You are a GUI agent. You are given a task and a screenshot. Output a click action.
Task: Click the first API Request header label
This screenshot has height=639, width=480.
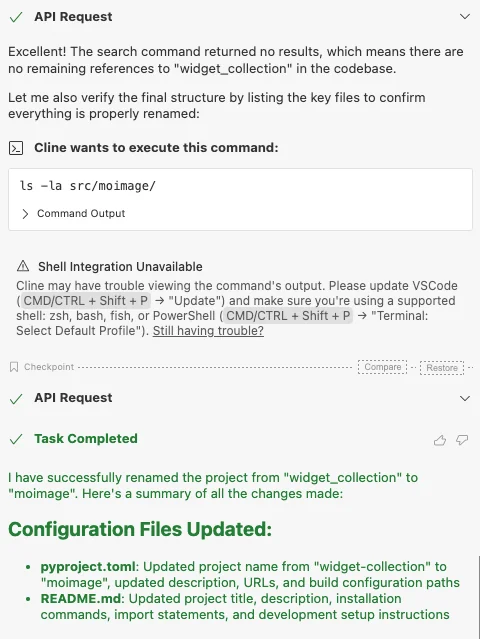click(x=73, y=17)
